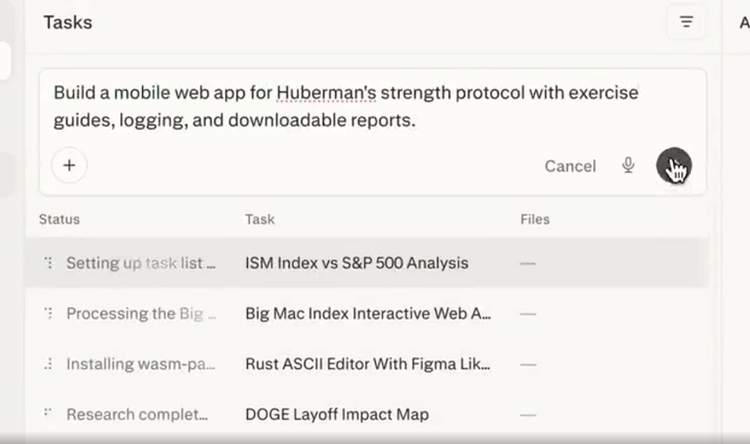The height and width of the screenshot is (444, 750).
Task: Click status icon beside Research complet
Action: tap(48, 414)
